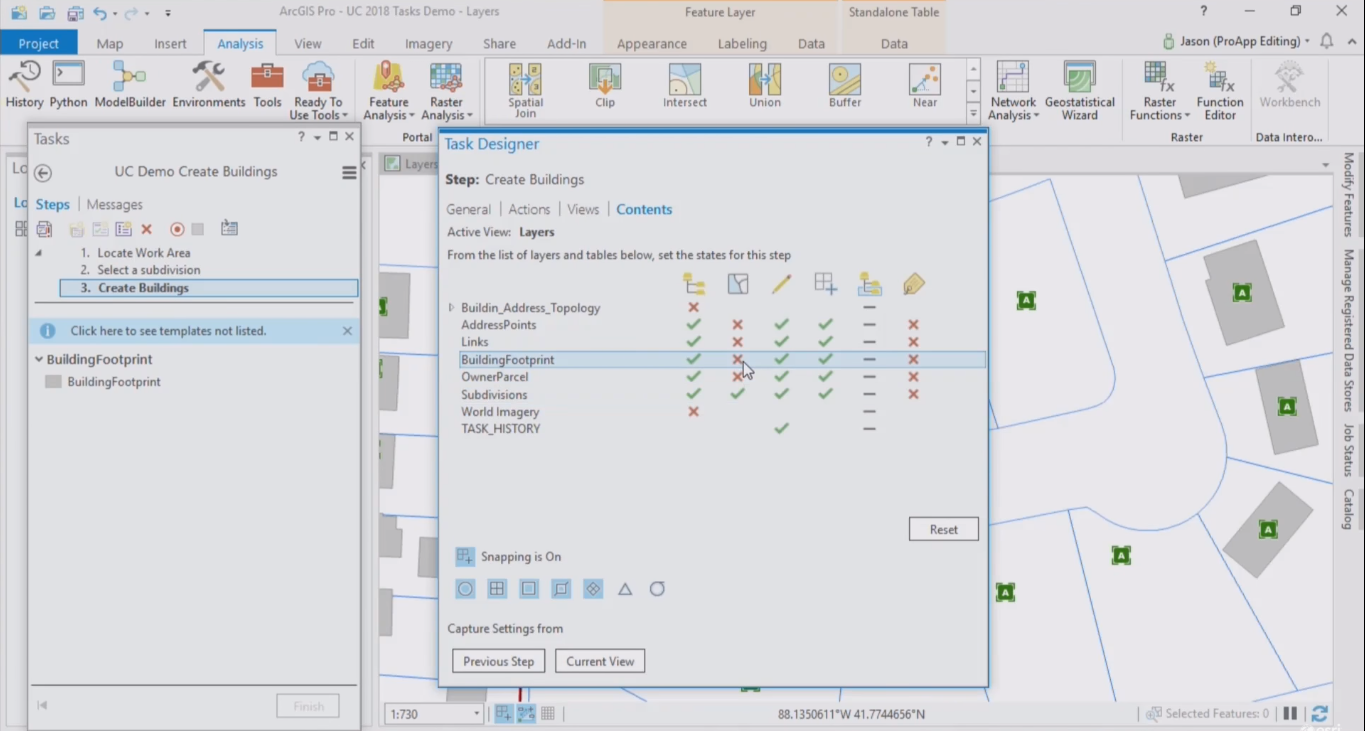Click the Previous Step button
Screen dimensions: 1365x731
tap(499, 661)
